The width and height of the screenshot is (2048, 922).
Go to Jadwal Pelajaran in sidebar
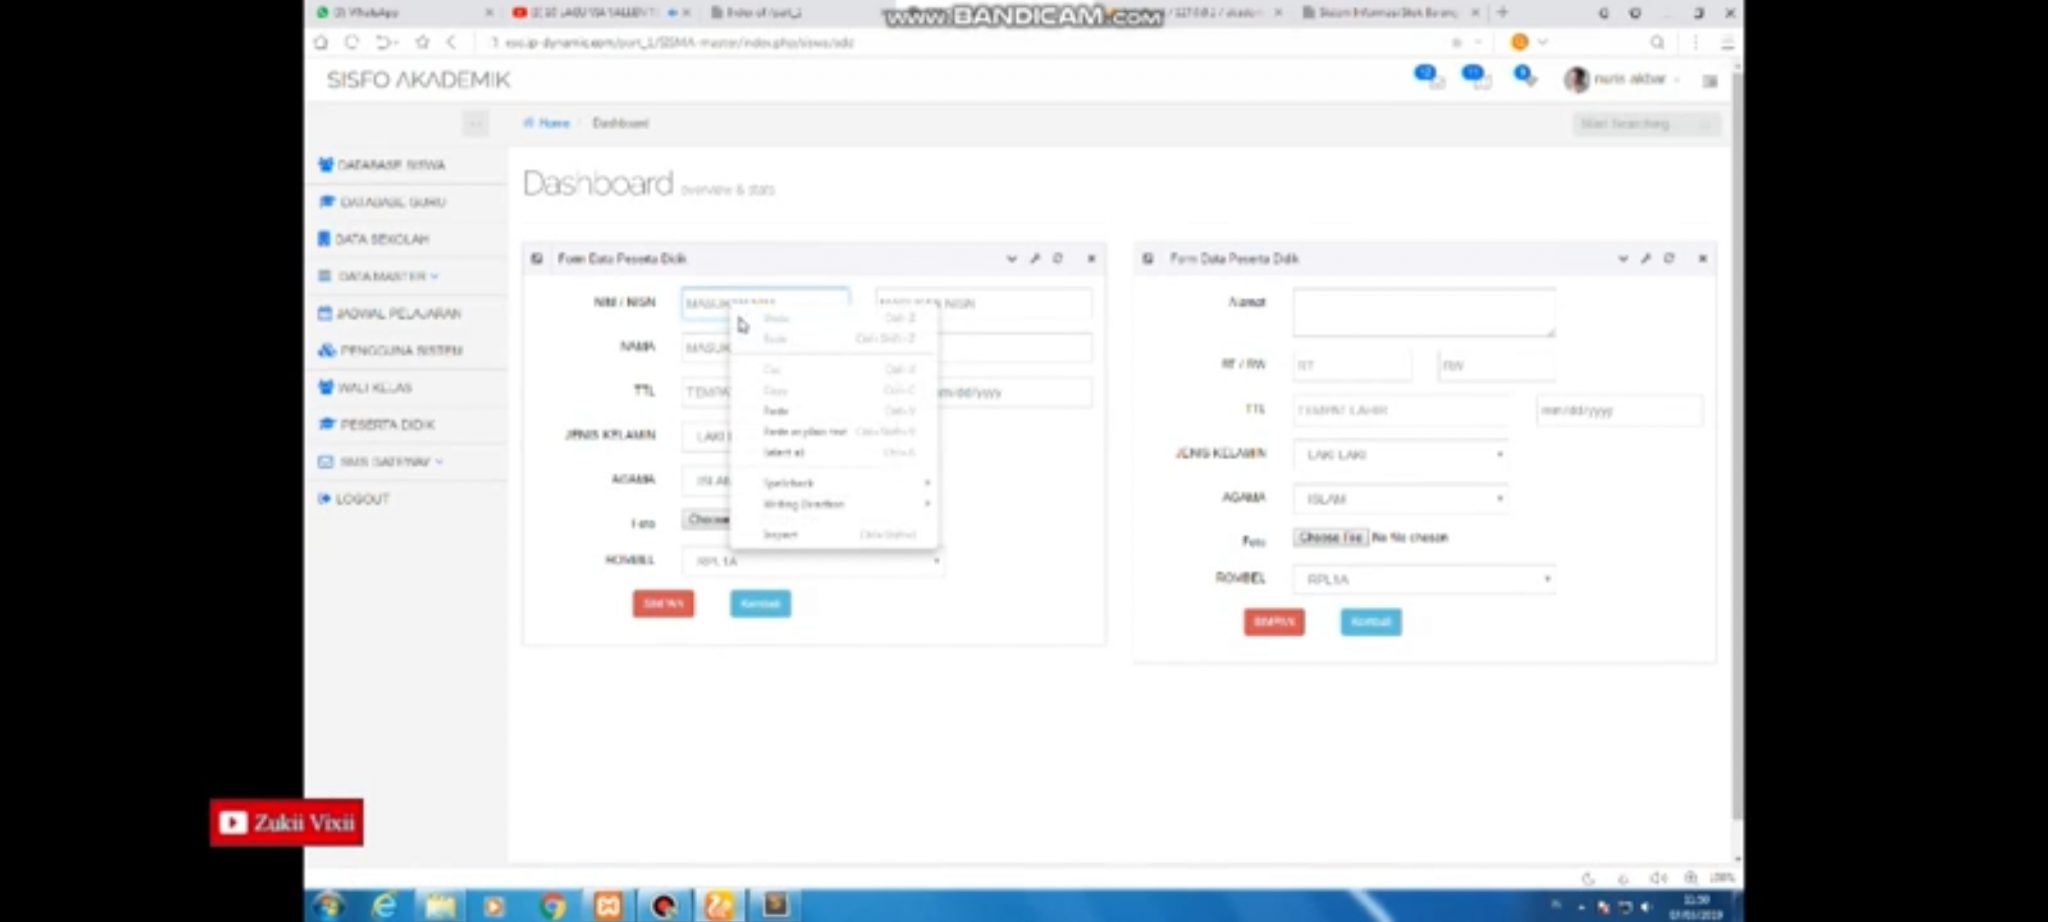397,314
